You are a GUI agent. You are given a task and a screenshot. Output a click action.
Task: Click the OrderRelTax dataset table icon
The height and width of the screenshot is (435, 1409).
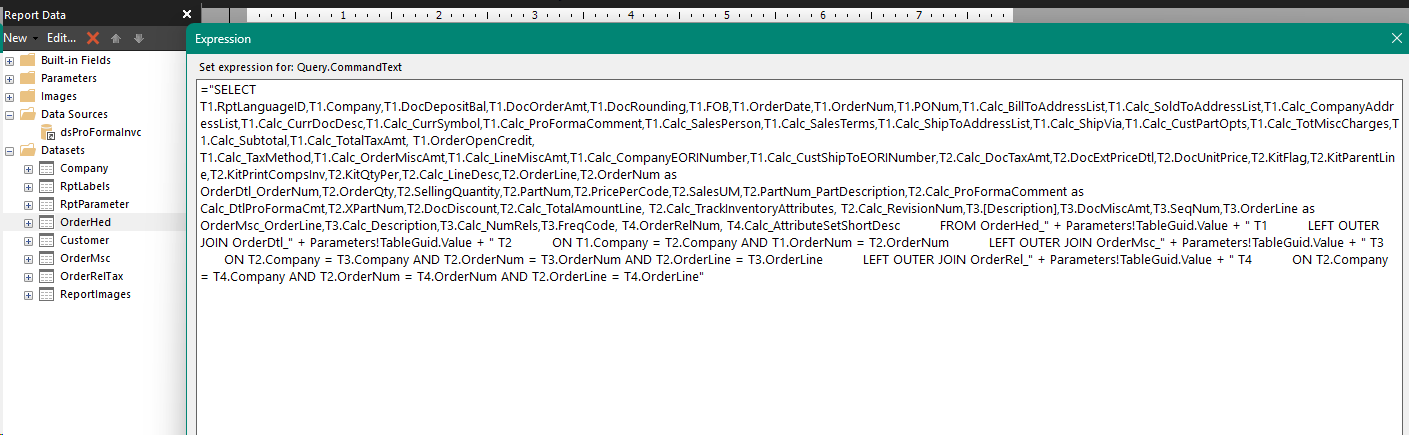(x=46, y=276)
